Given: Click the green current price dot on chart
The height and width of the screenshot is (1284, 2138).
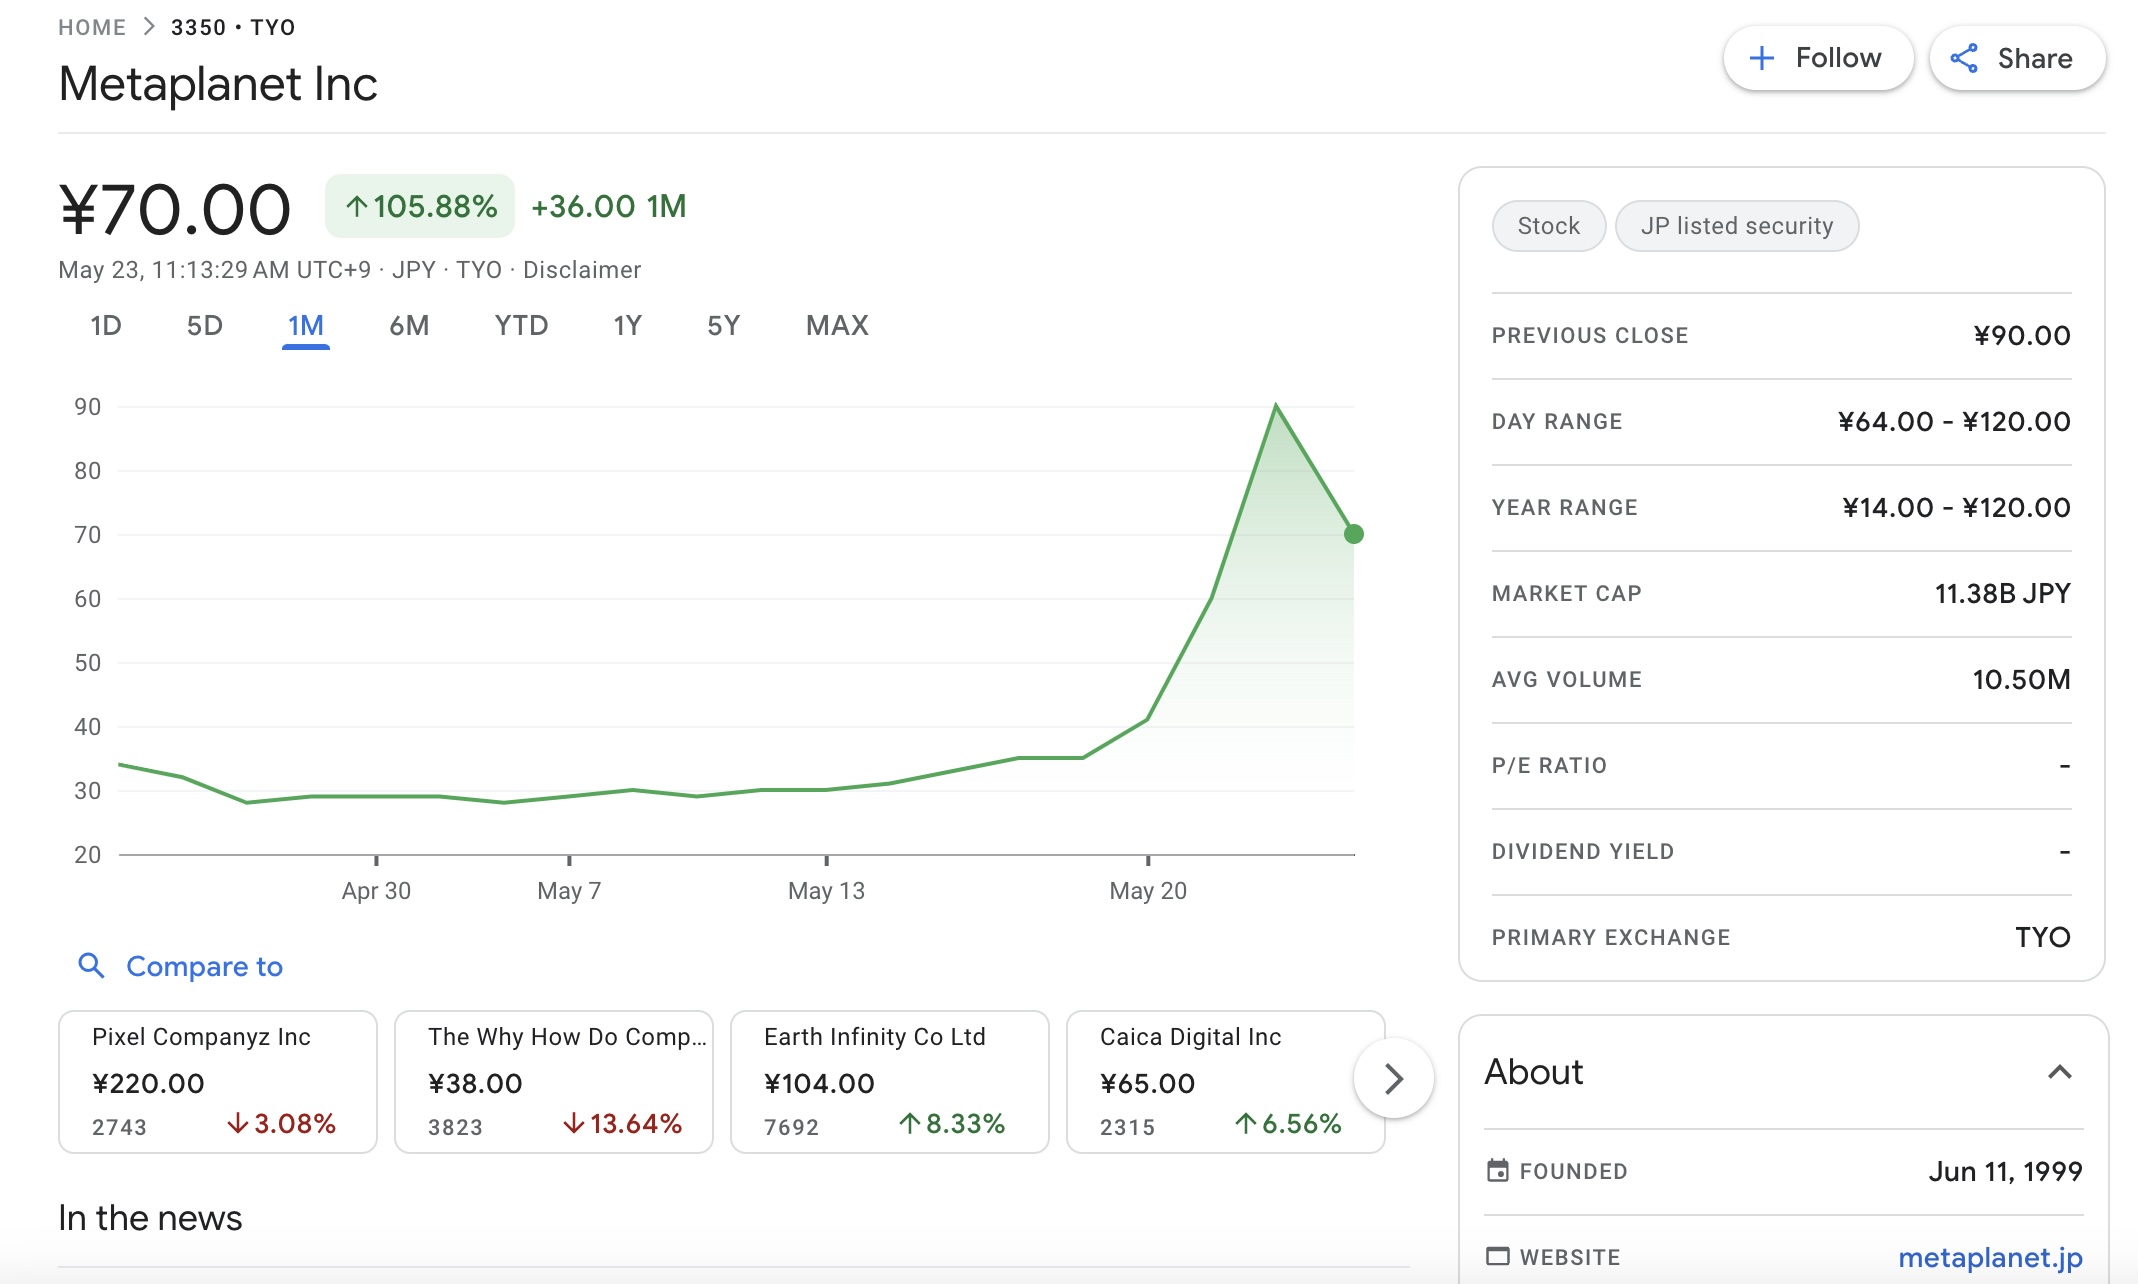Looking at the screenshot, I should tap(1354, 534).
